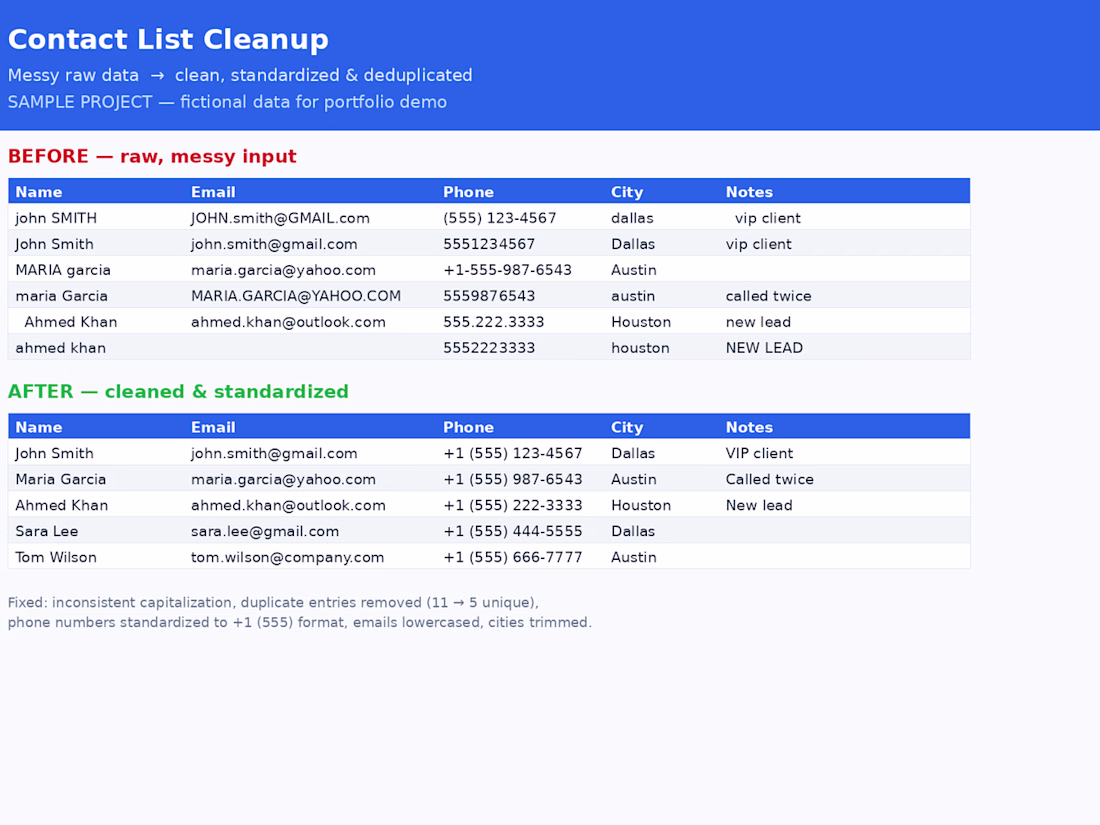Click phone "+1 (555) 444-5555"
This screenshot has width=1100, height=825.
coord(513,530)
